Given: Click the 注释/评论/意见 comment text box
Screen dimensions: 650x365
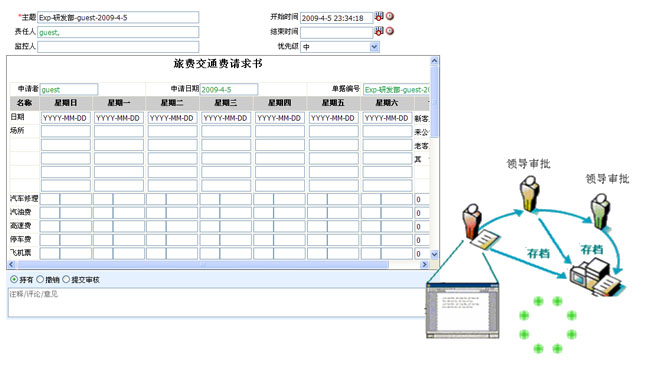Looking at the screenshot, I should pos(218,303).
